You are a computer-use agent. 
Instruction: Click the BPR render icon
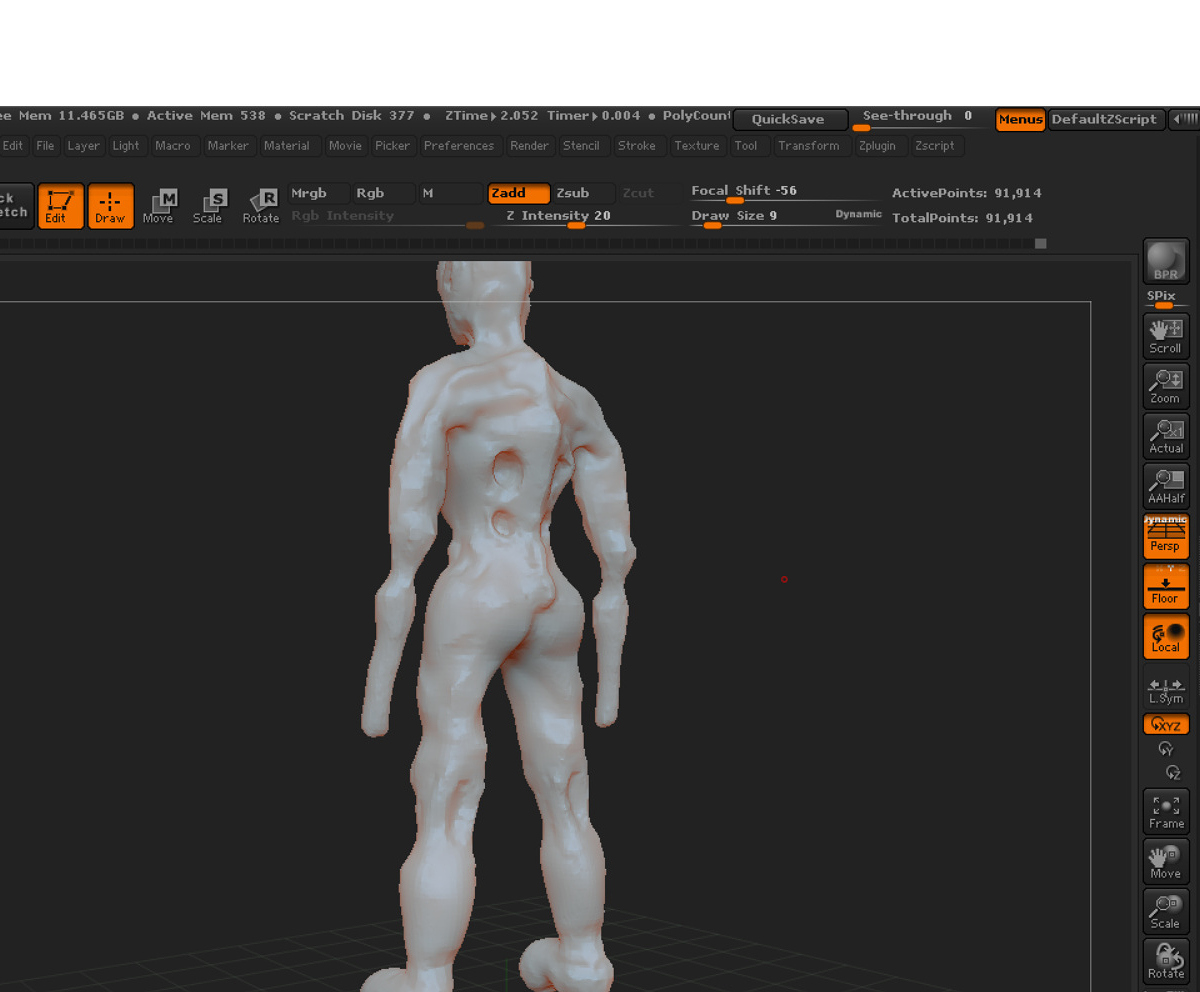[x=1166, y=262]
